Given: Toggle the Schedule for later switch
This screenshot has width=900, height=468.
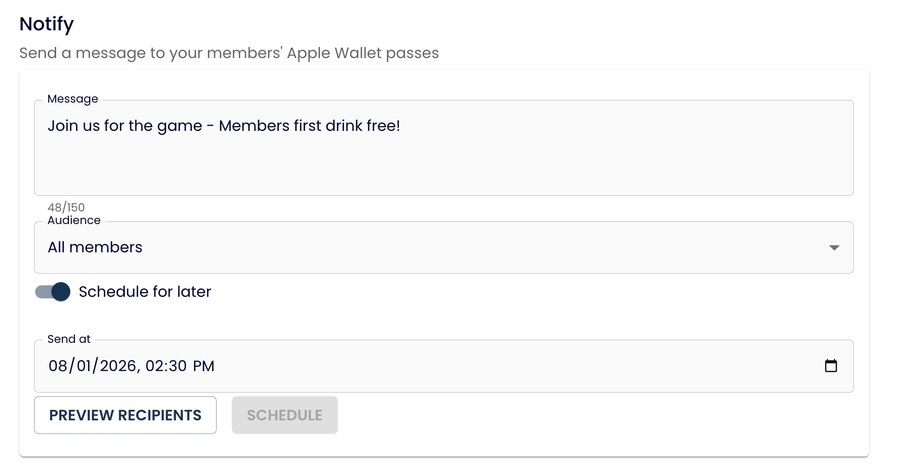Looking at the screenshot, I should point(52,292).
